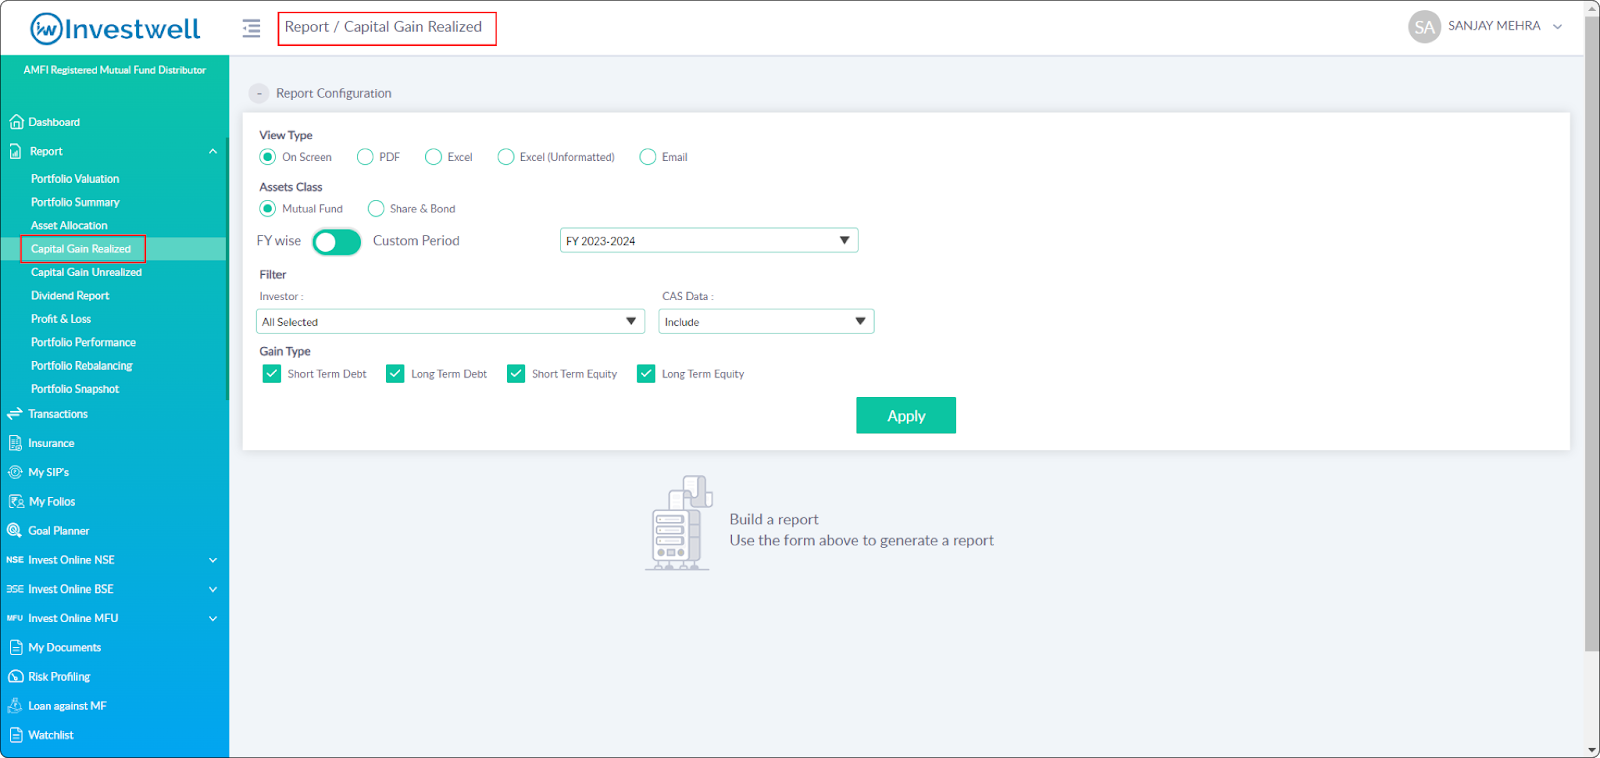Open Portfolio Summary report
This screenshot has height=758, width=1600.
click(75, 202)
